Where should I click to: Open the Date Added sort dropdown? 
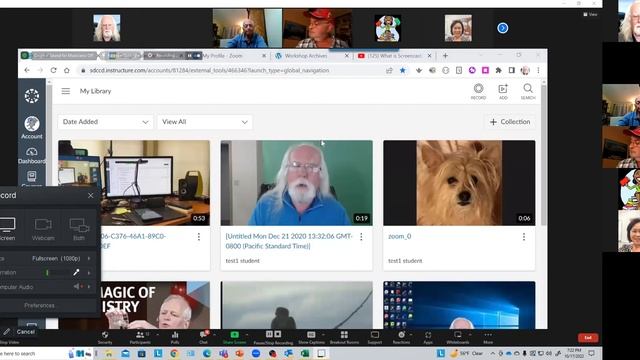[105, 122]
